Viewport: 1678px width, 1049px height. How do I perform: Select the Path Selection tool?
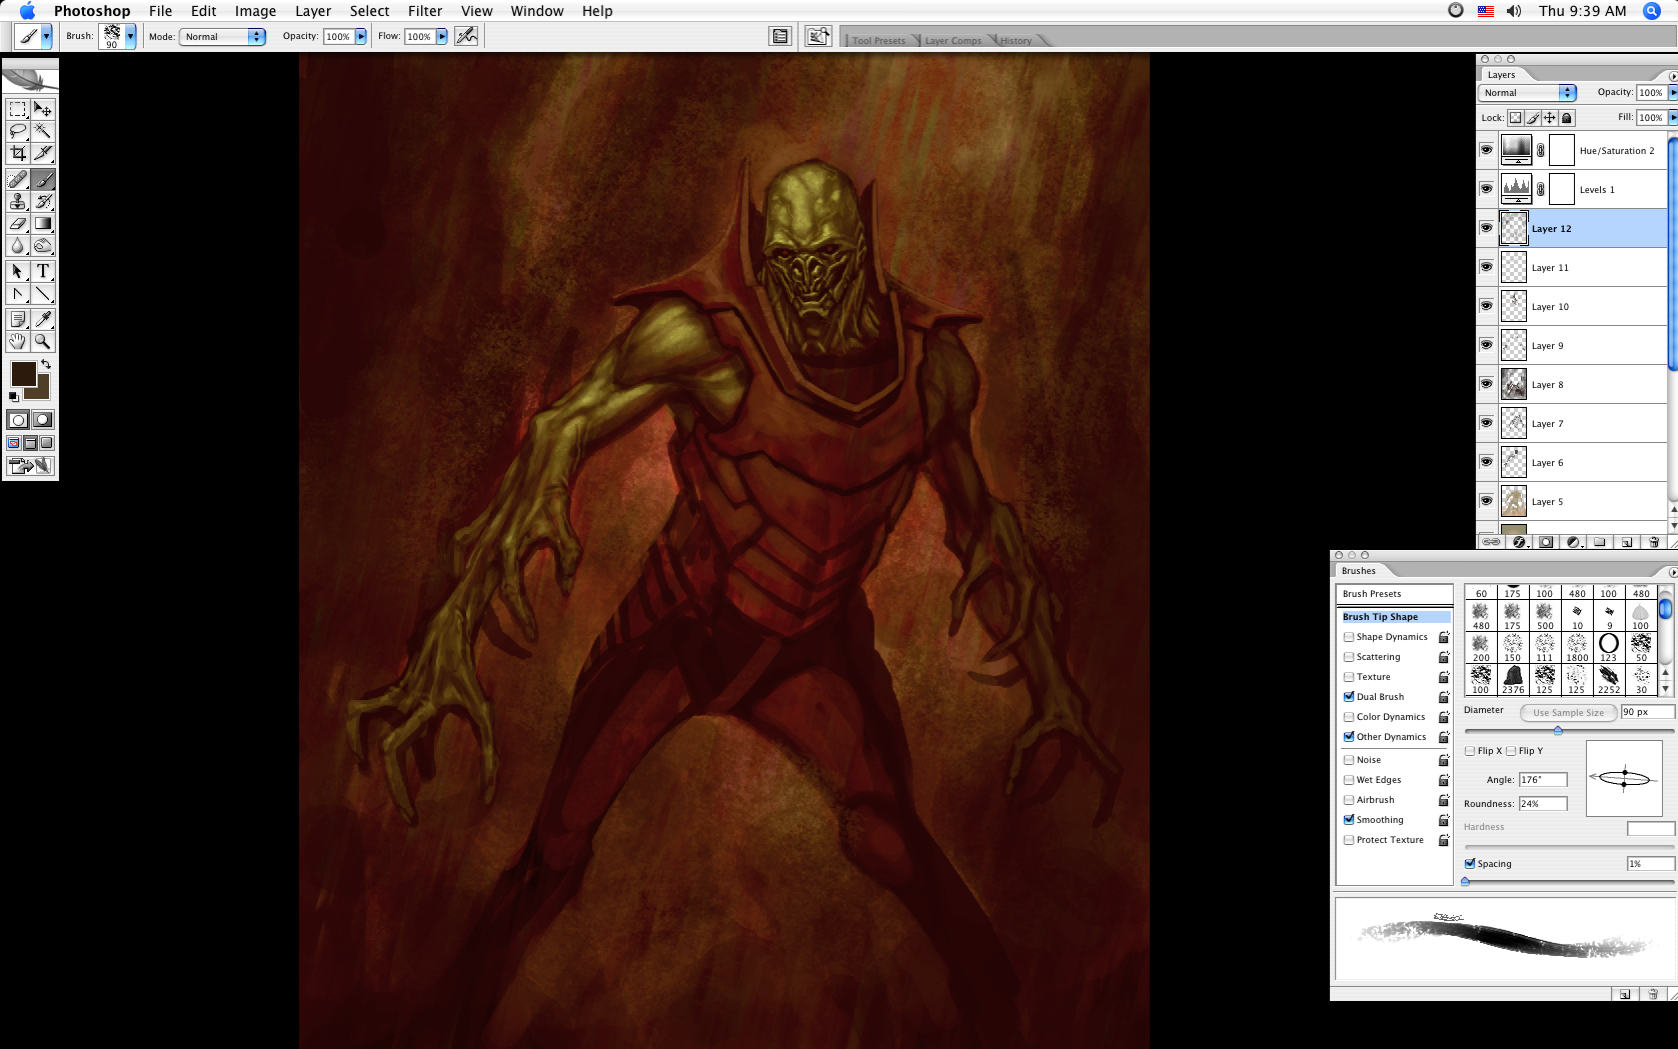[18, 271]
